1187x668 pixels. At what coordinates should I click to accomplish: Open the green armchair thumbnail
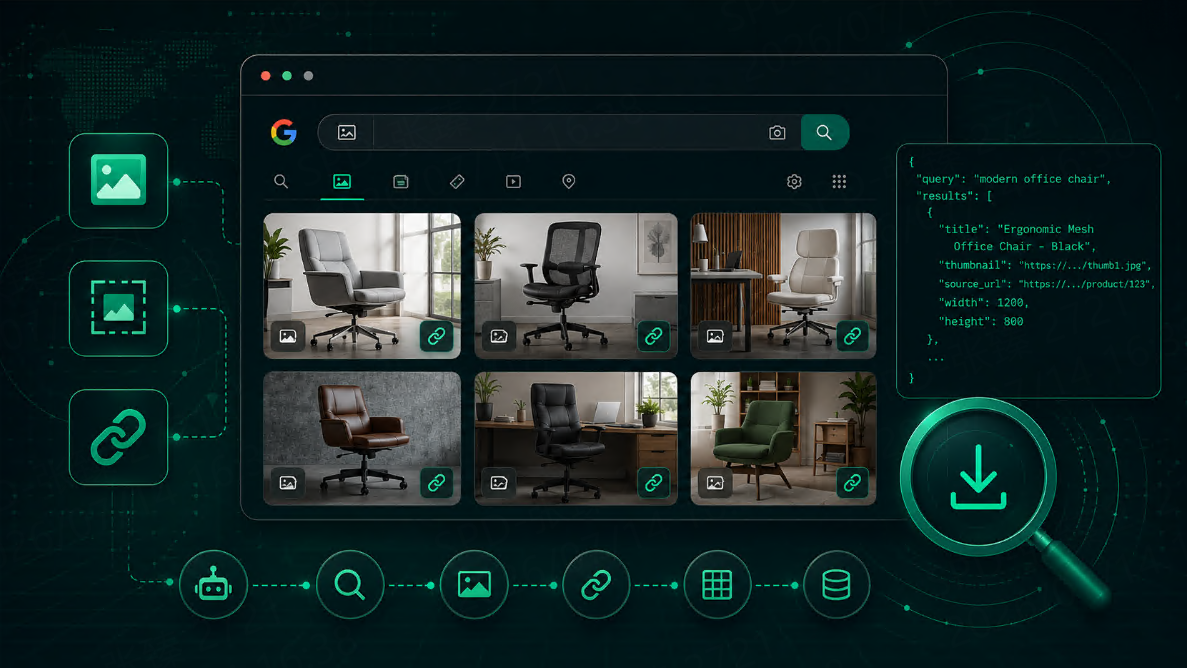[783, 439]
